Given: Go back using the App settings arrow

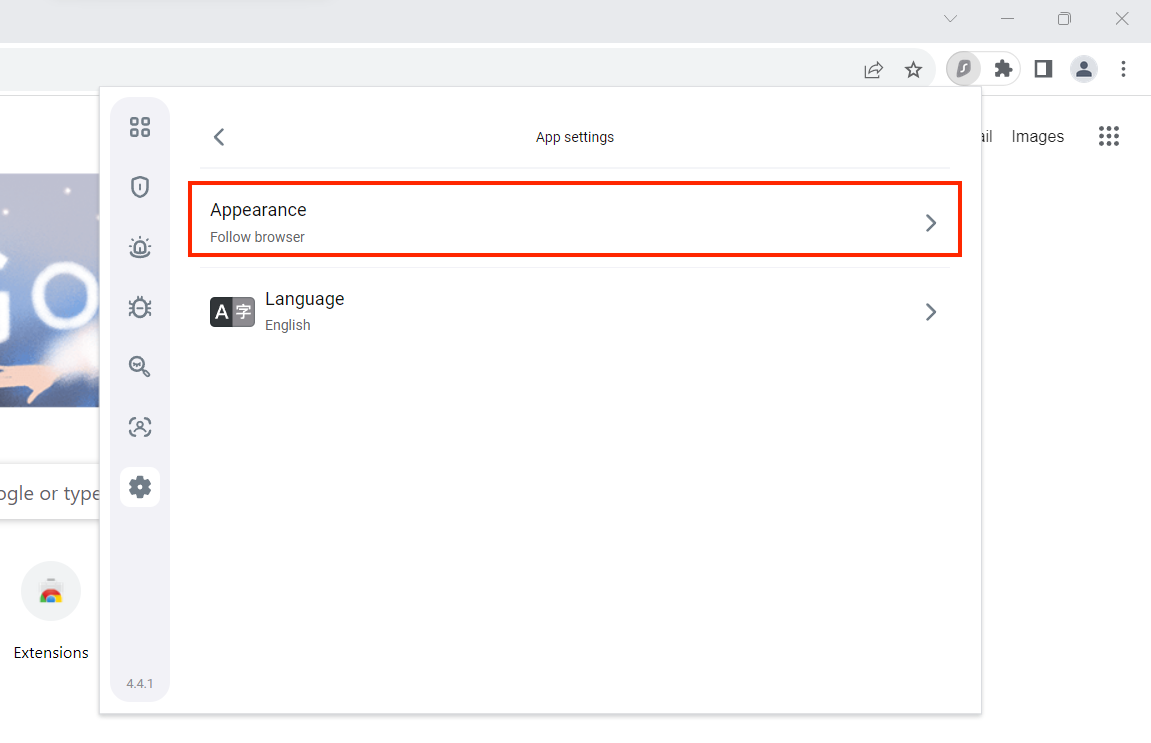Looking at the screenshot, I should (x=220, y=137).
